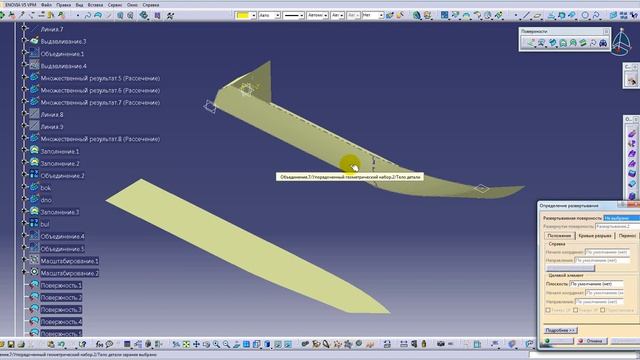
Task: Open the Сервис menu
Action: pyautogui.click(x=115, y=5)
